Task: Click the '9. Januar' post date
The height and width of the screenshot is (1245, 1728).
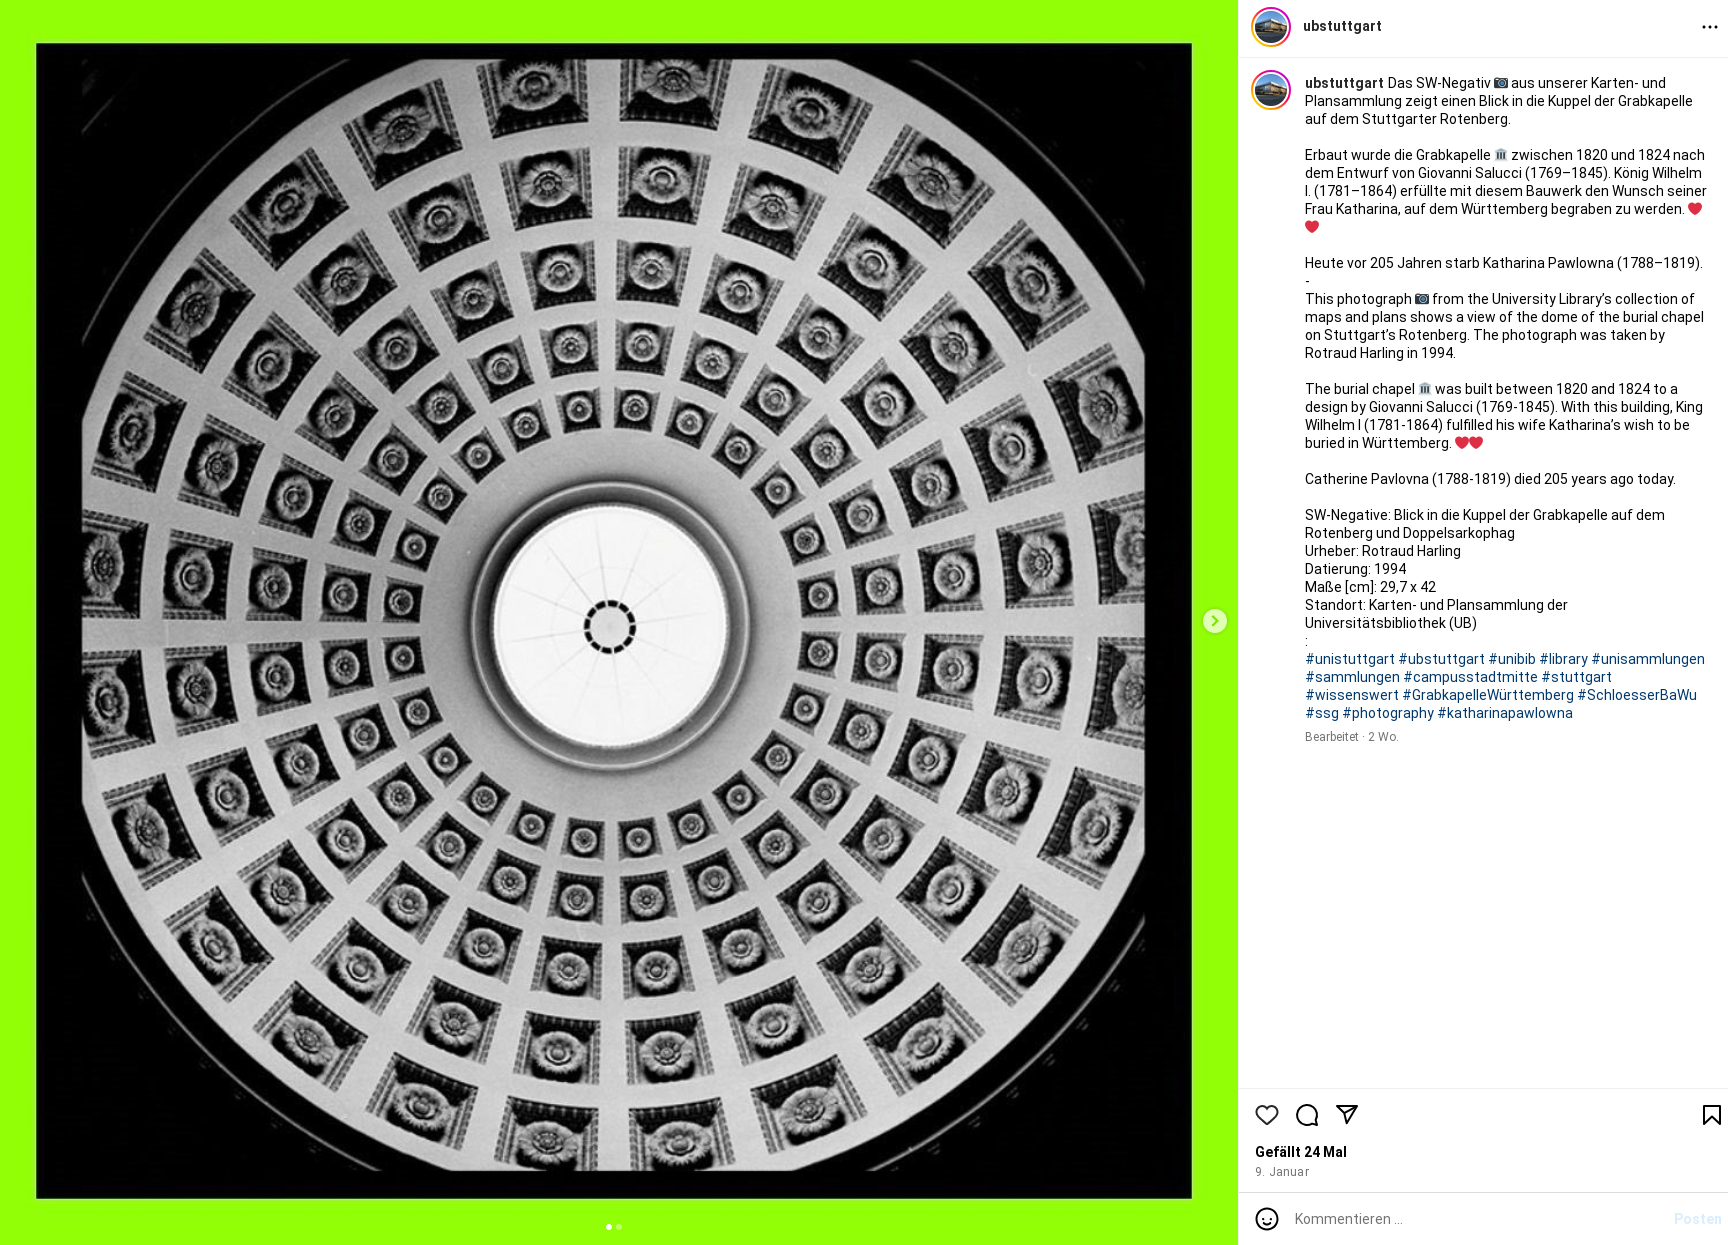Action: coord(1282,1172)
